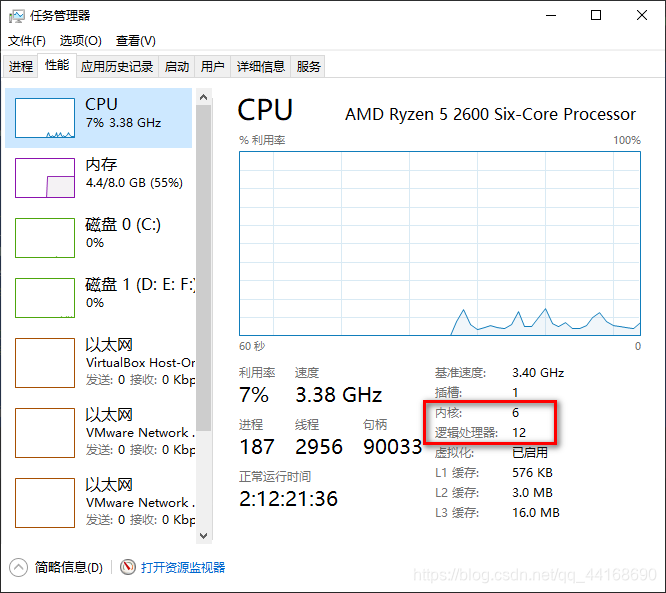Select the first VMware Network 以太网 icon
The width and height of the screenshot is (666, 593).
click(45, 433)
